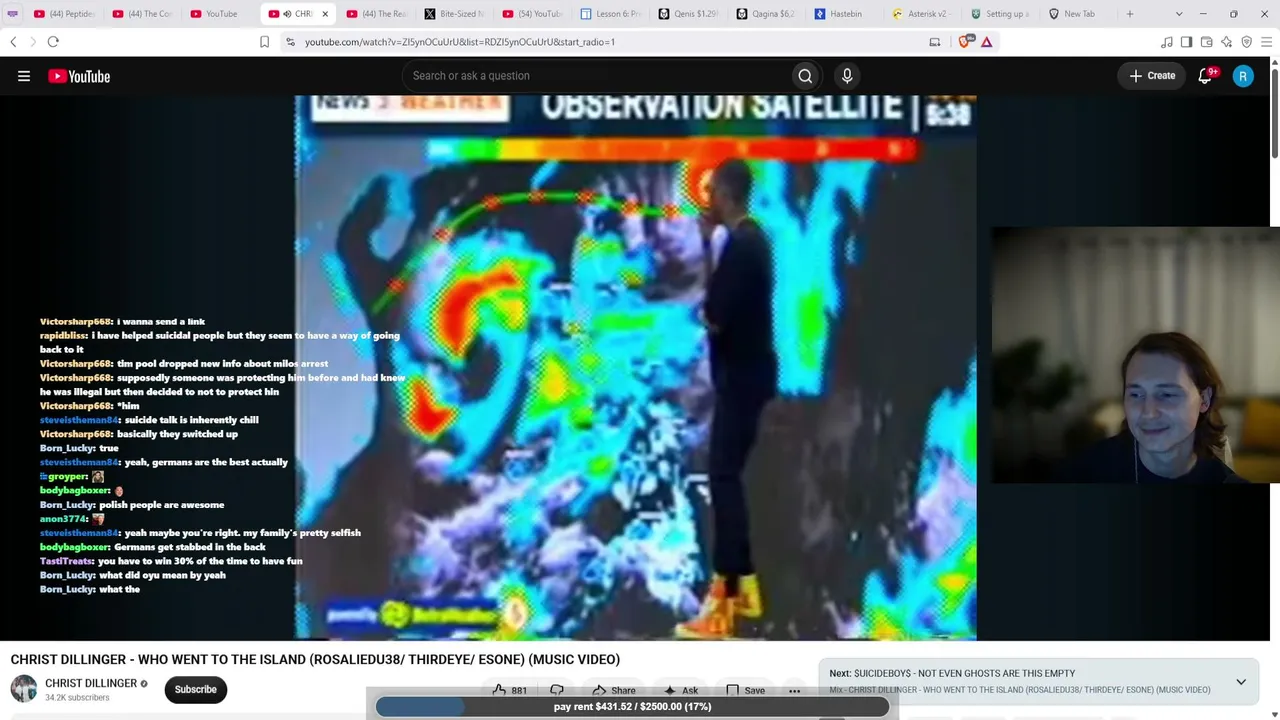Click the VPN globe toolbar icon
Viewport: 1280px width, 720px height.
[1246, 42]
